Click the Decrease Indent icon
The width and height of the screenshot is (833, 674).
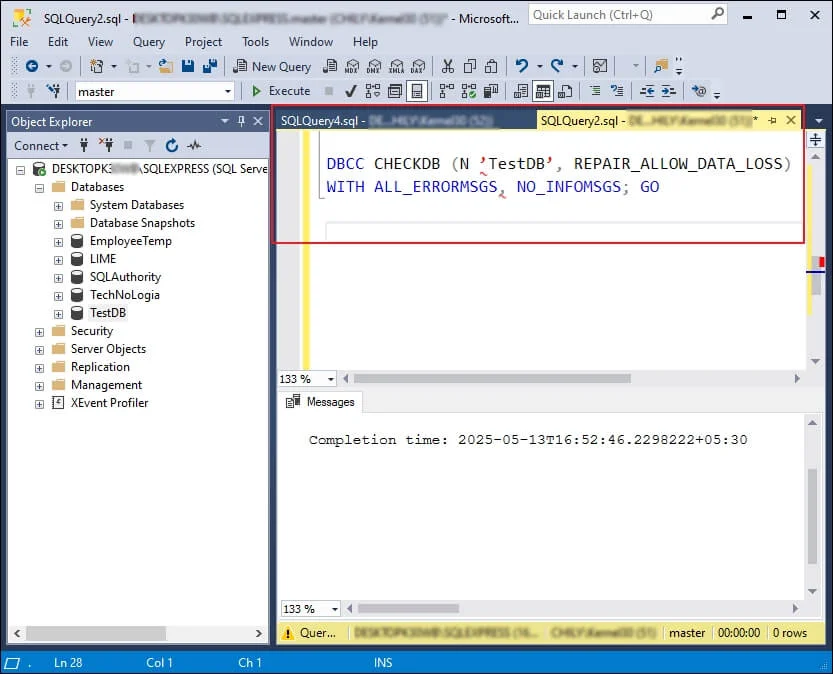click(647, 91)
